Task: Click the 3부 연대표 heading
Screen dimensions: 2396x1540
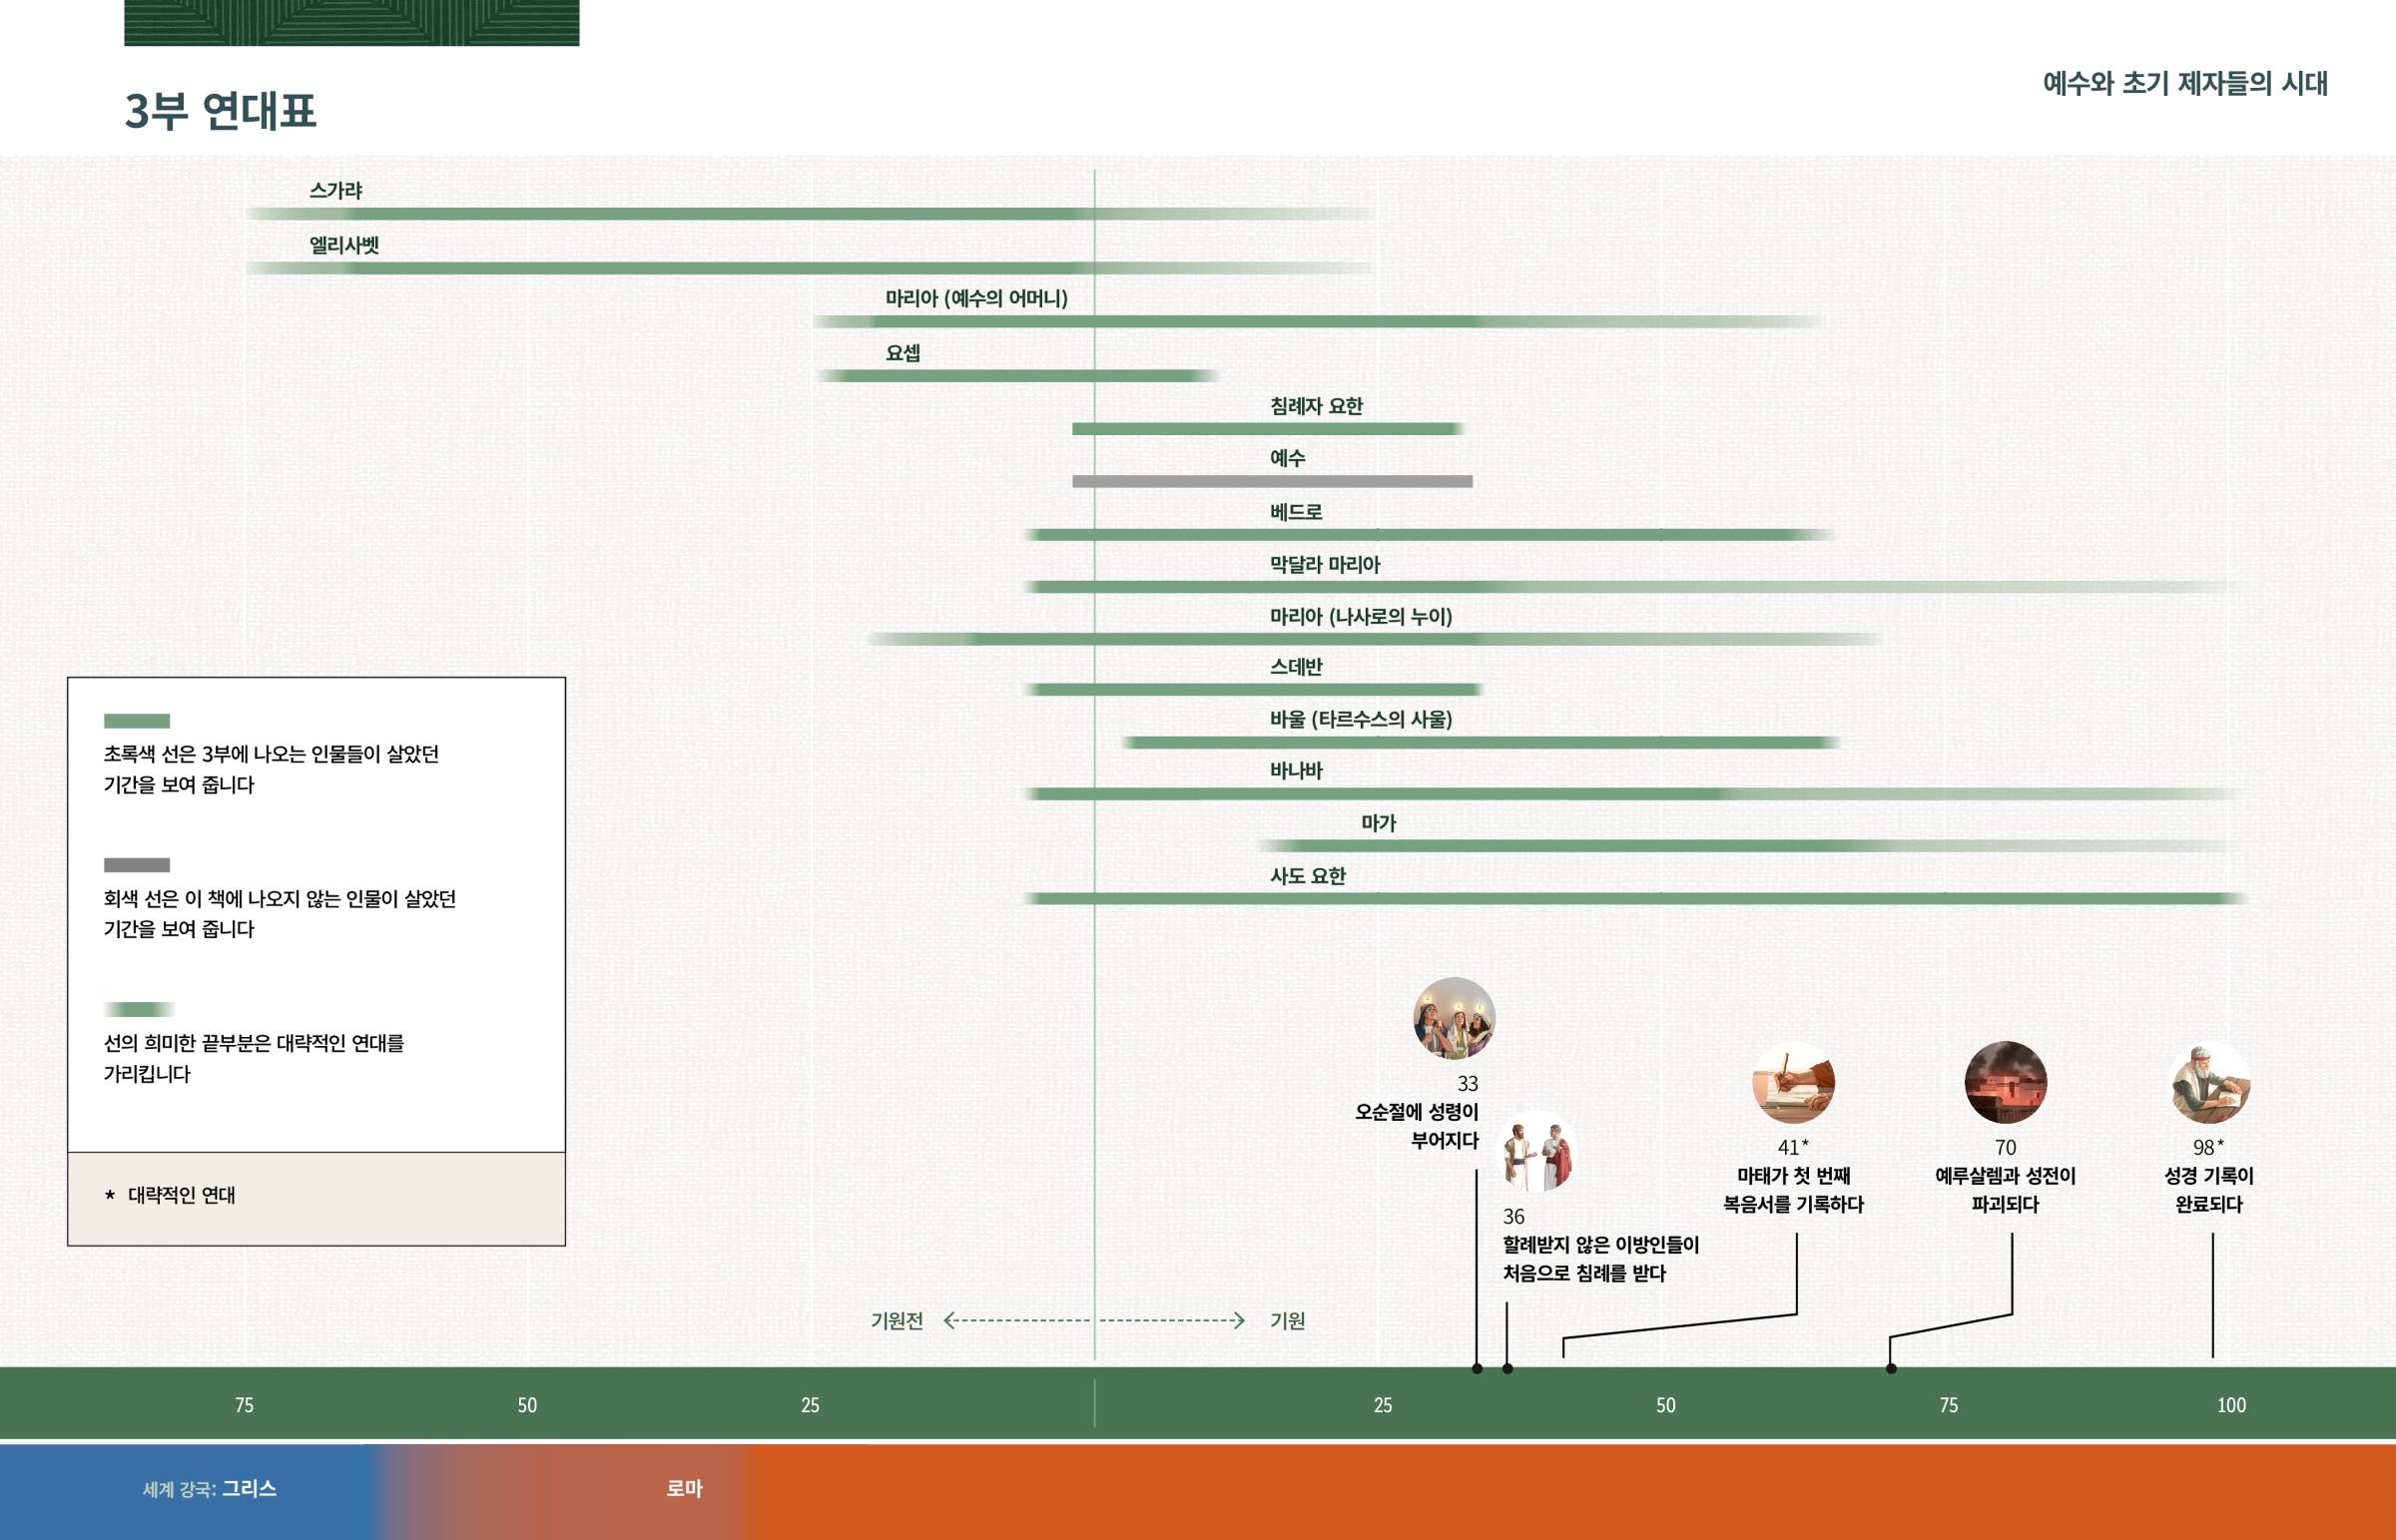Action: 220,110
